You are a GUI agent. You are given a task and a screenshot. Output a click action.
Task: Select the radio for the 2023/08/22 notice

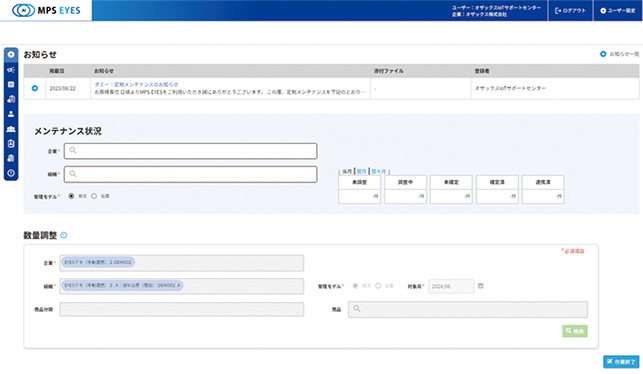click(35, 88)
